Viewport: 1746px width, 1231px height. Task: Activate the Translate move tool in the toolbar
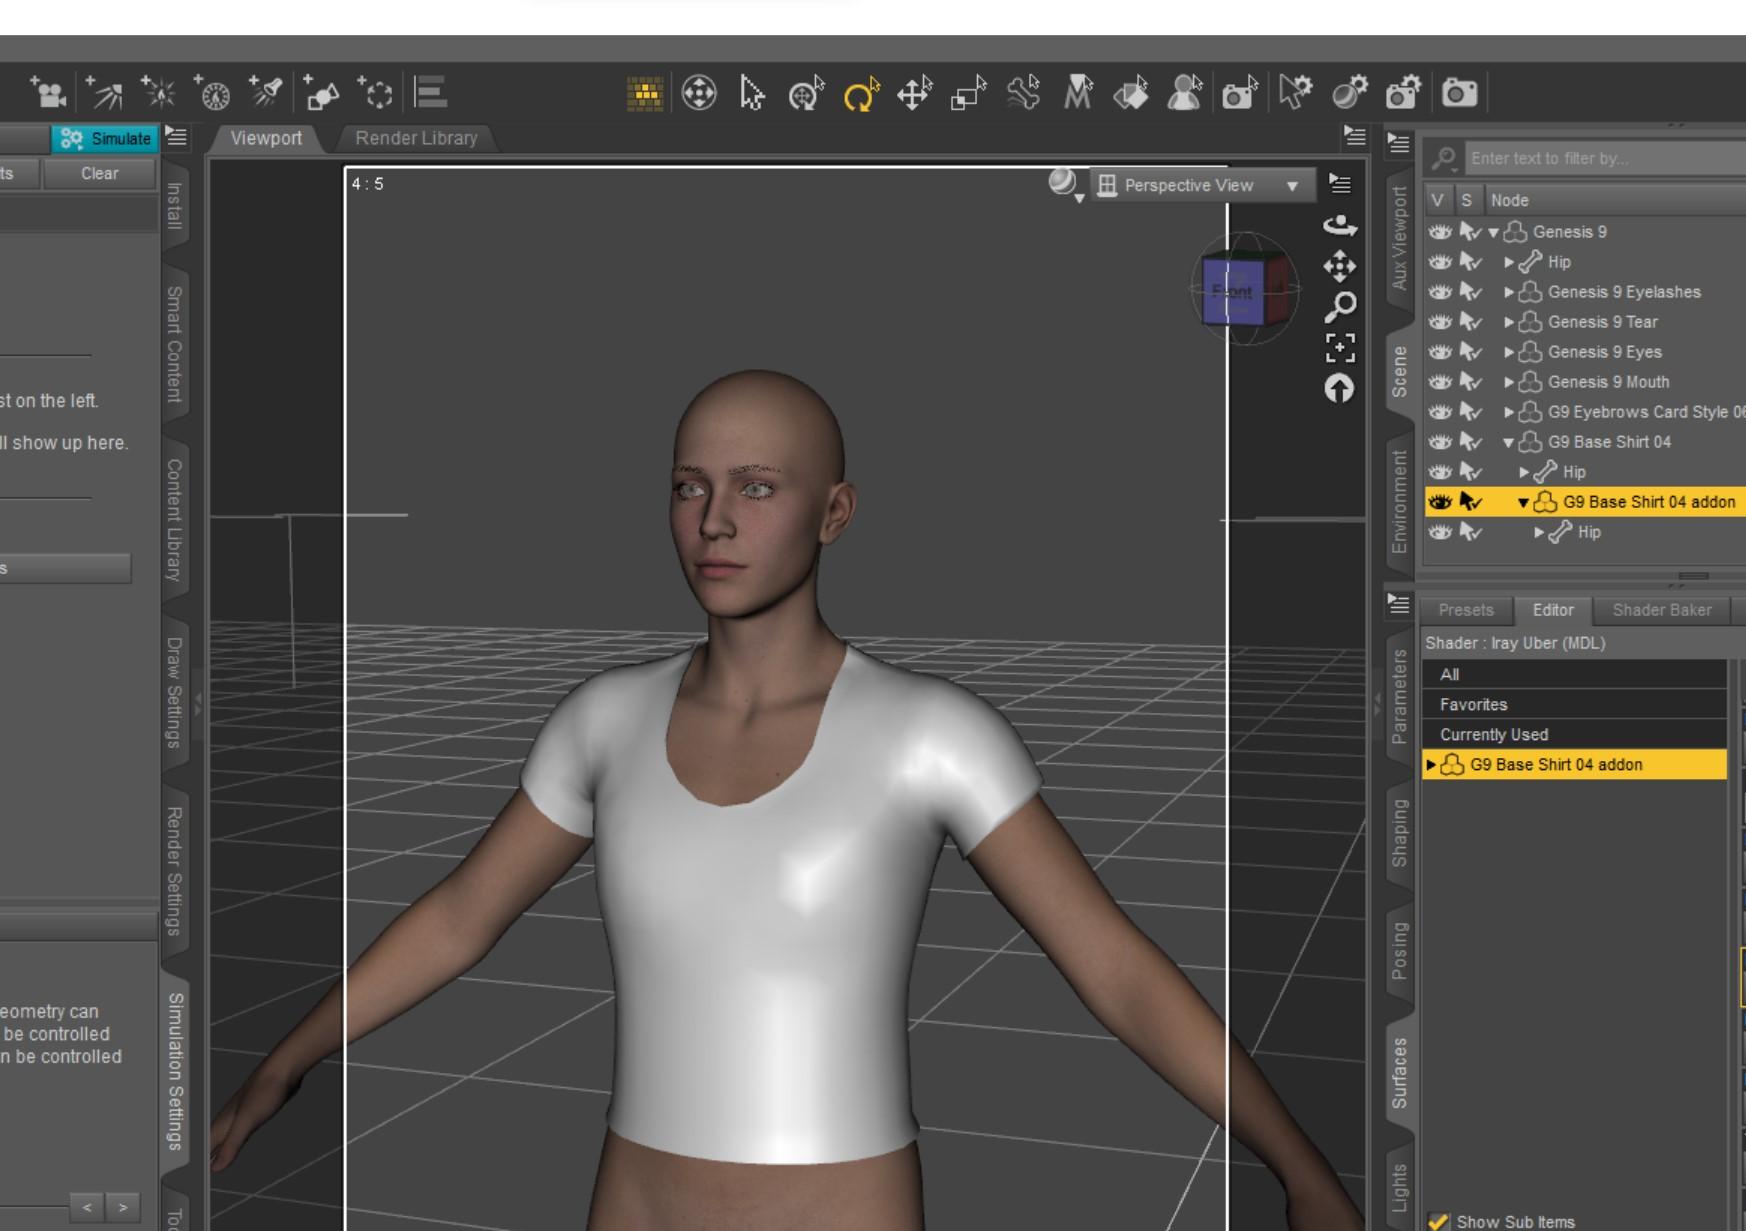(914, 94)
